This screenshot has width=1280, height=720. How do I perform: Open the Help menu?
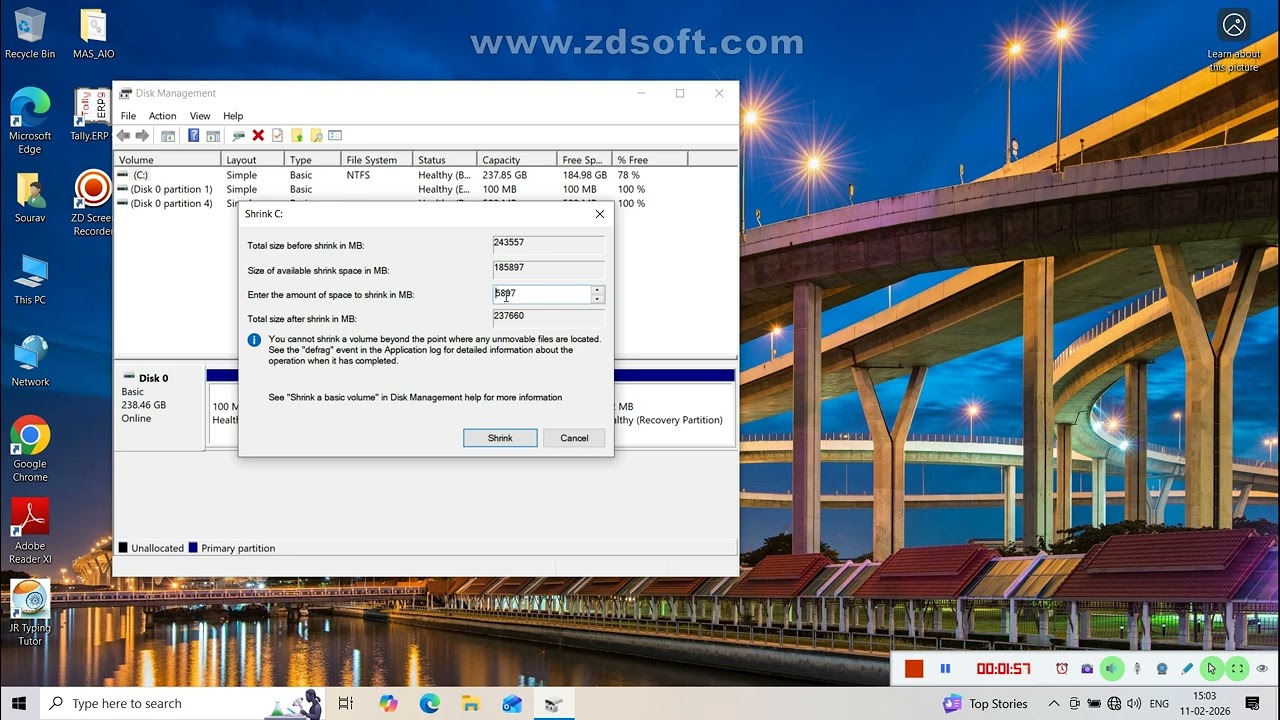[233, 116]
